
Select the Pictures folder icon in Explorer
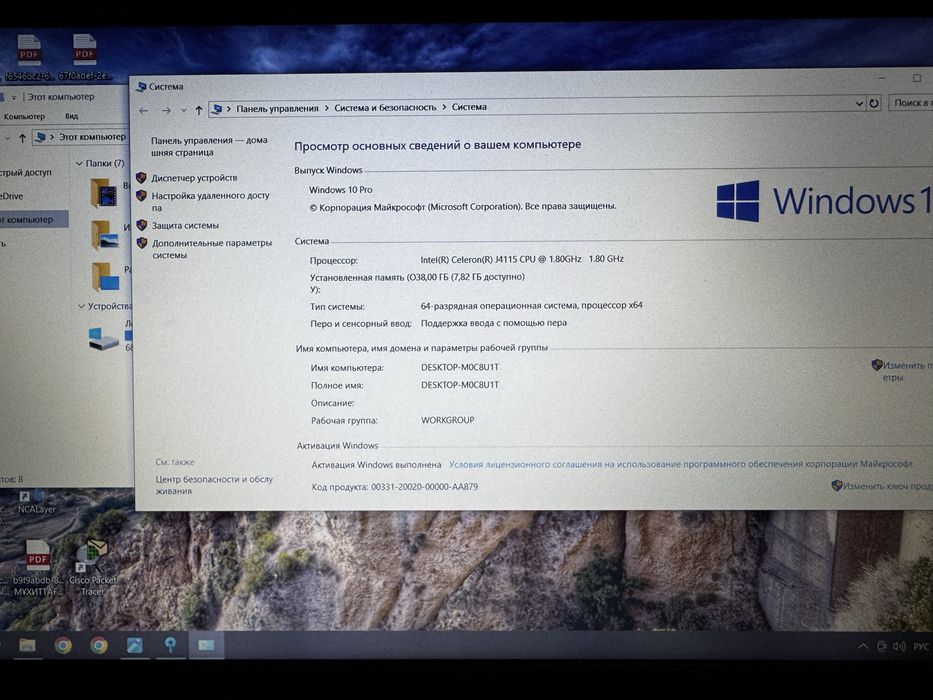[104, 235]
